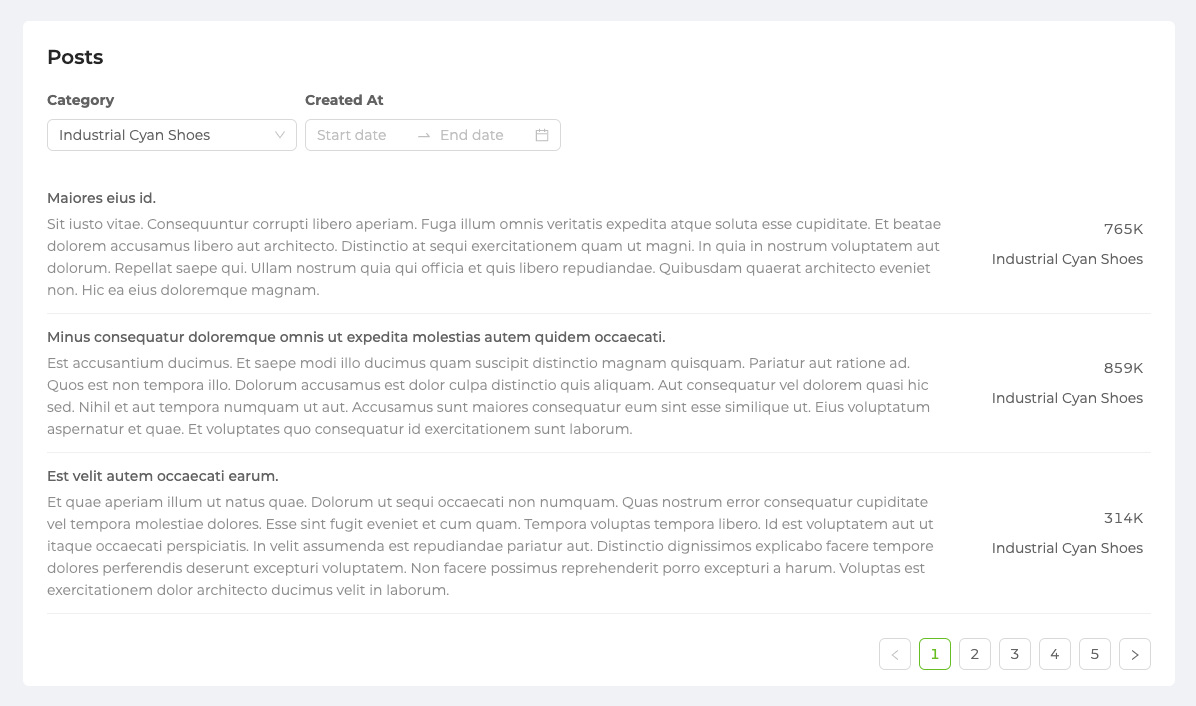Navigate to page 4
1196x706 pixels.
1055,654
